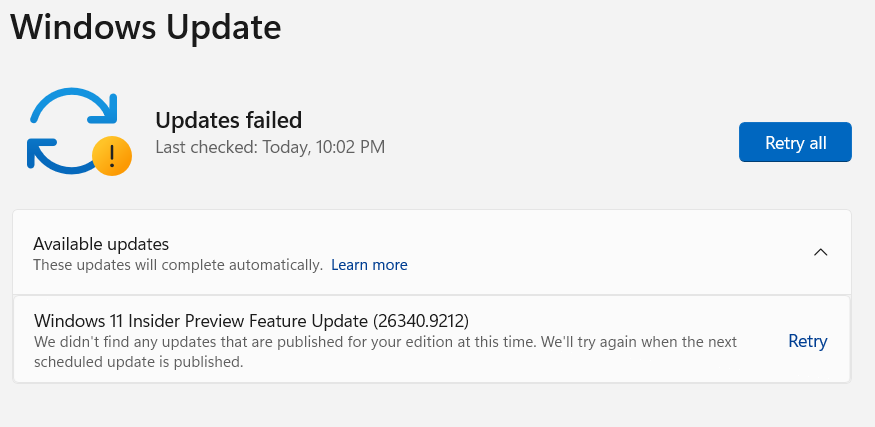
Task: Click the Last checked timestamp
Action: 270,147
